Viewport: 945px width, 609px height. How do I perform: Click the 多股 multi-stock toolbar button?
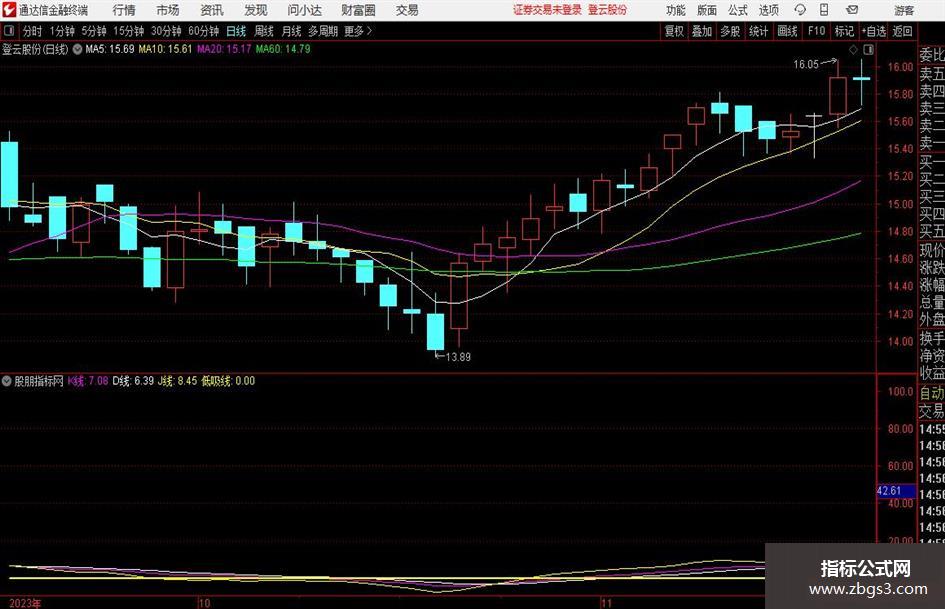[730, 31]
